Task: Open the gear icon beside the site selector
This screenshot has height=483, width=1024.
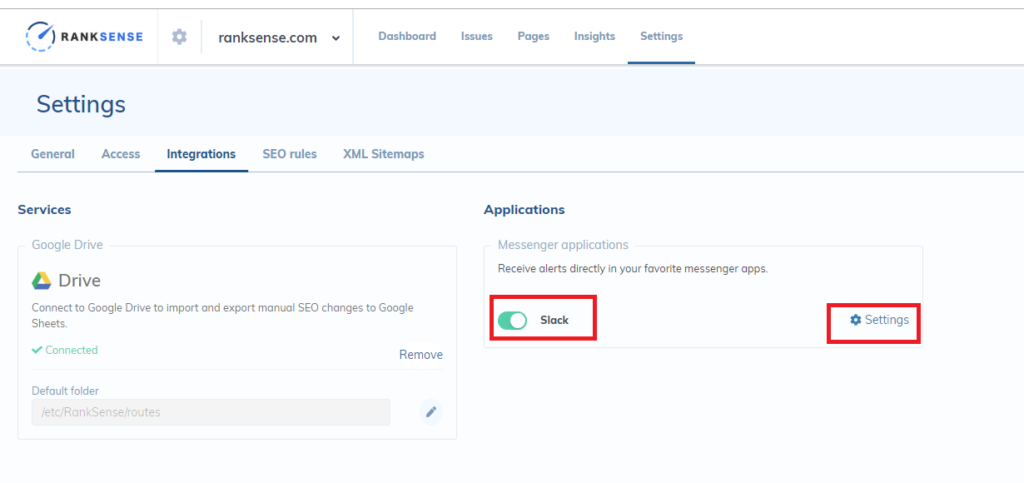Action: tap(179, 37)
